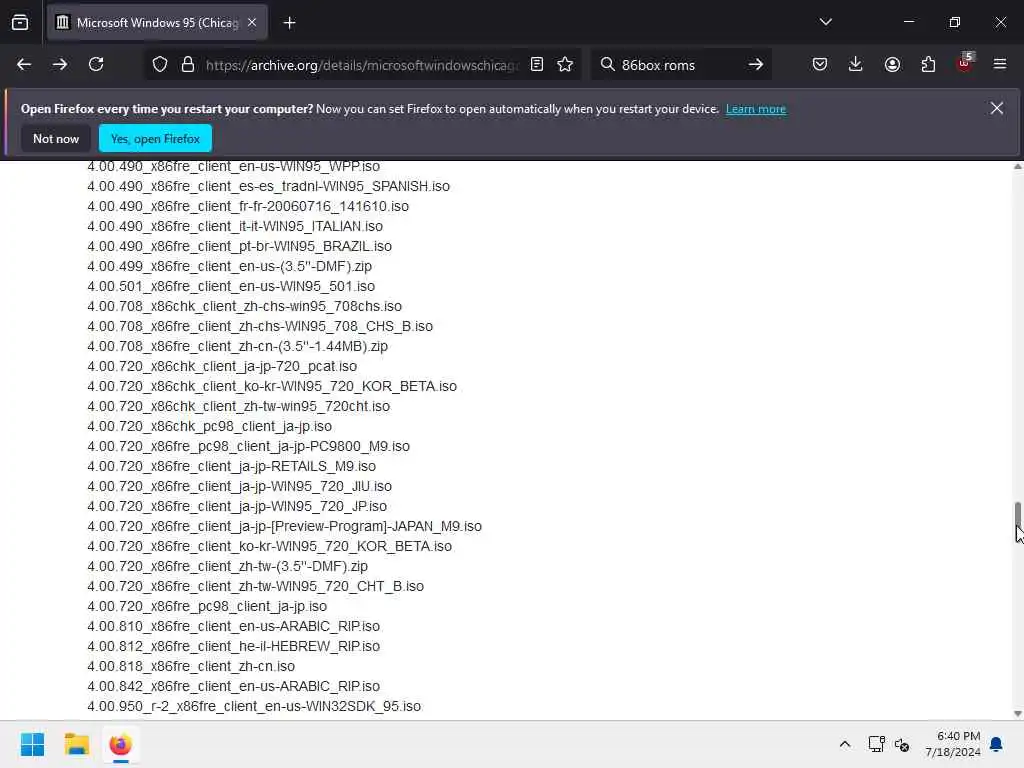
Task: Select 4.00.720 zh-tw (3.5''-DMF).zip file
Action: (x=228, y=566)
